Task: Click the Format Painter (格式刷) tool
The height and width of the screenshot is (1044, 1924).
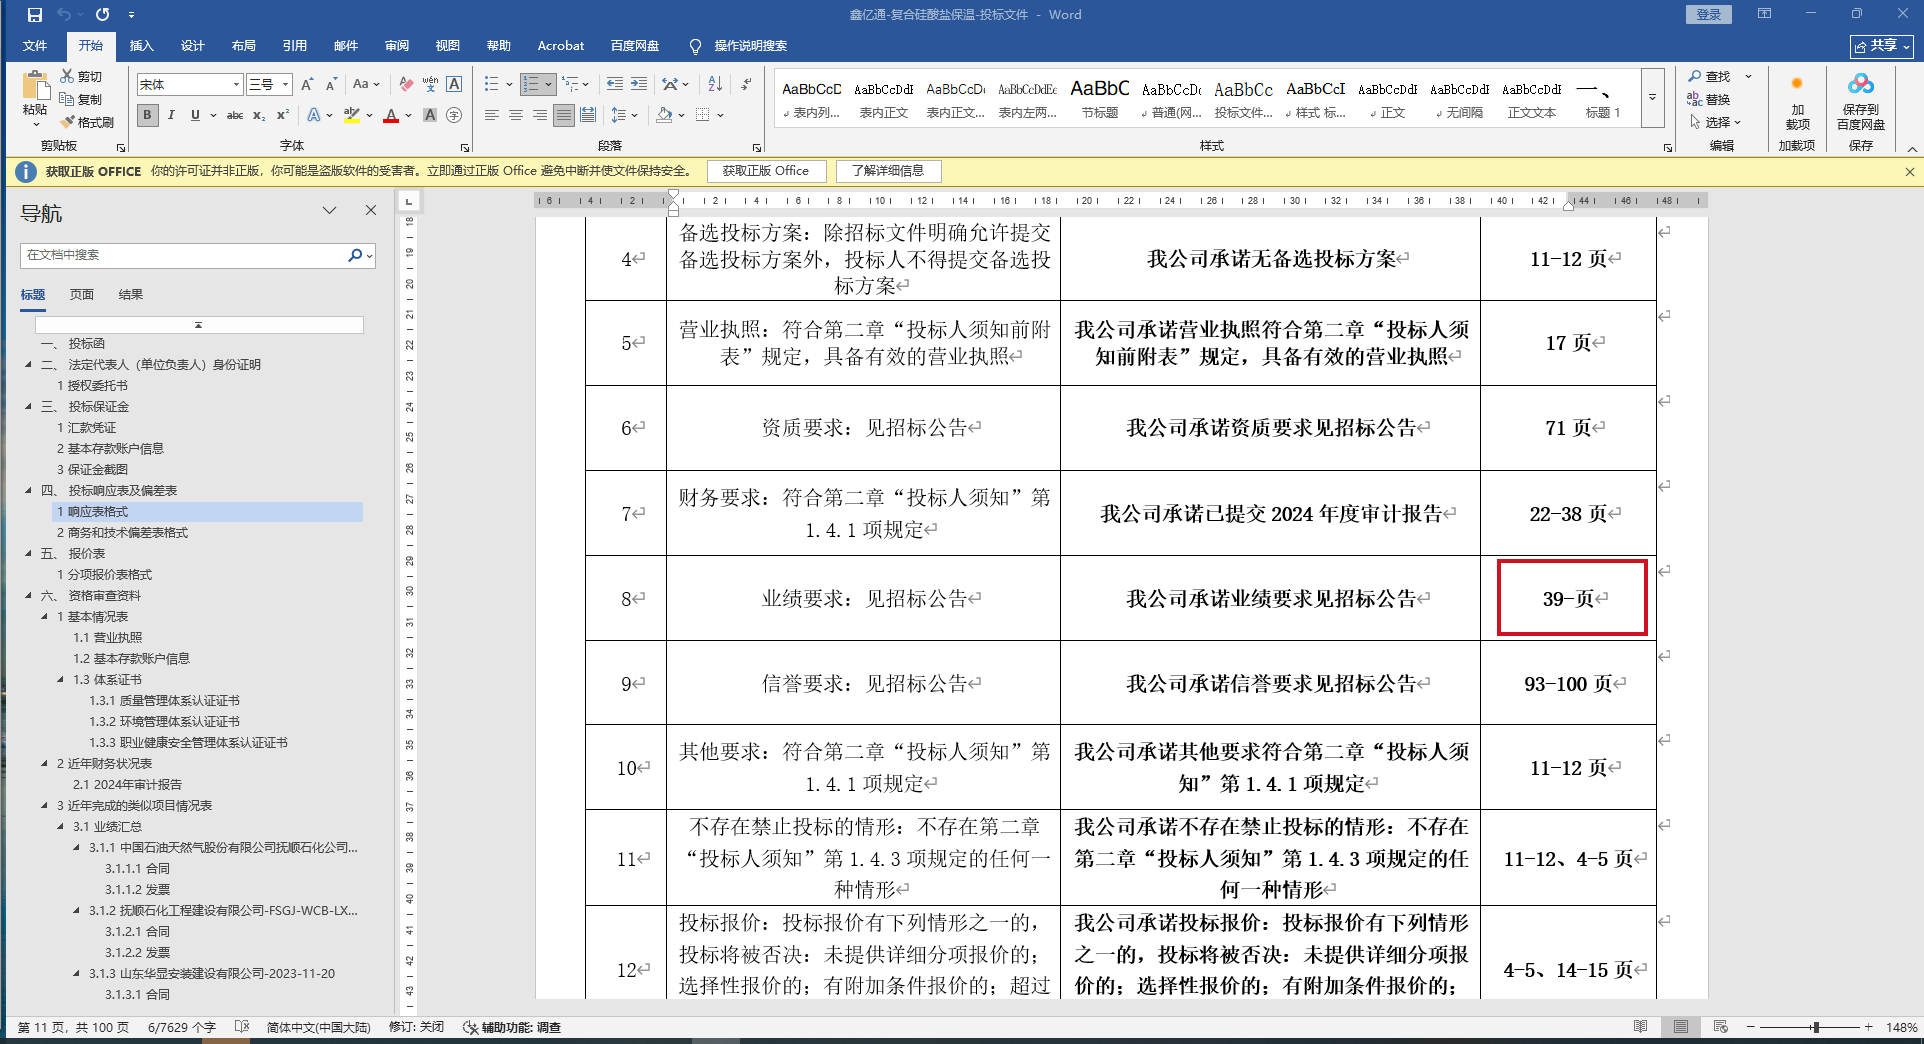Action: pyautogui.click(x=87, y=122)
